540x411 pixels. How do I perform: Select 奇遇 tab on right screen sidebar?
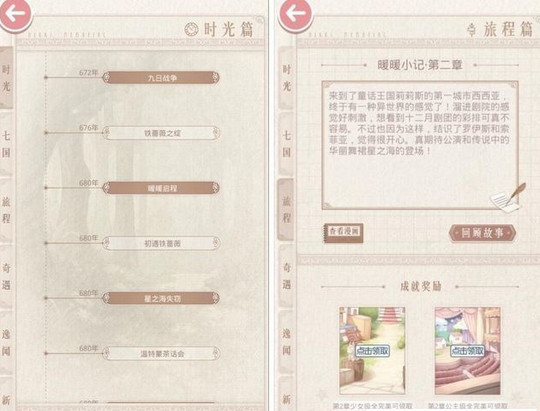(287, 276)
